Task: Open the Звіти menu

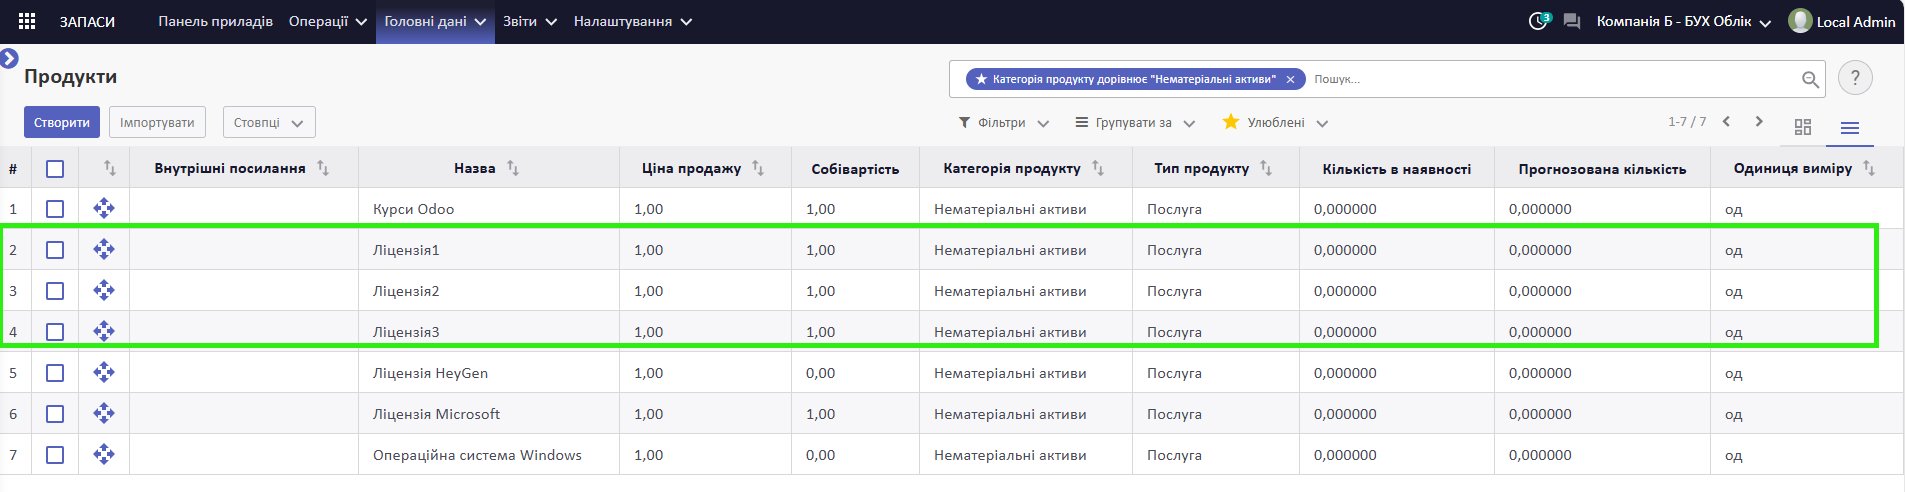Action: point(530,21)
